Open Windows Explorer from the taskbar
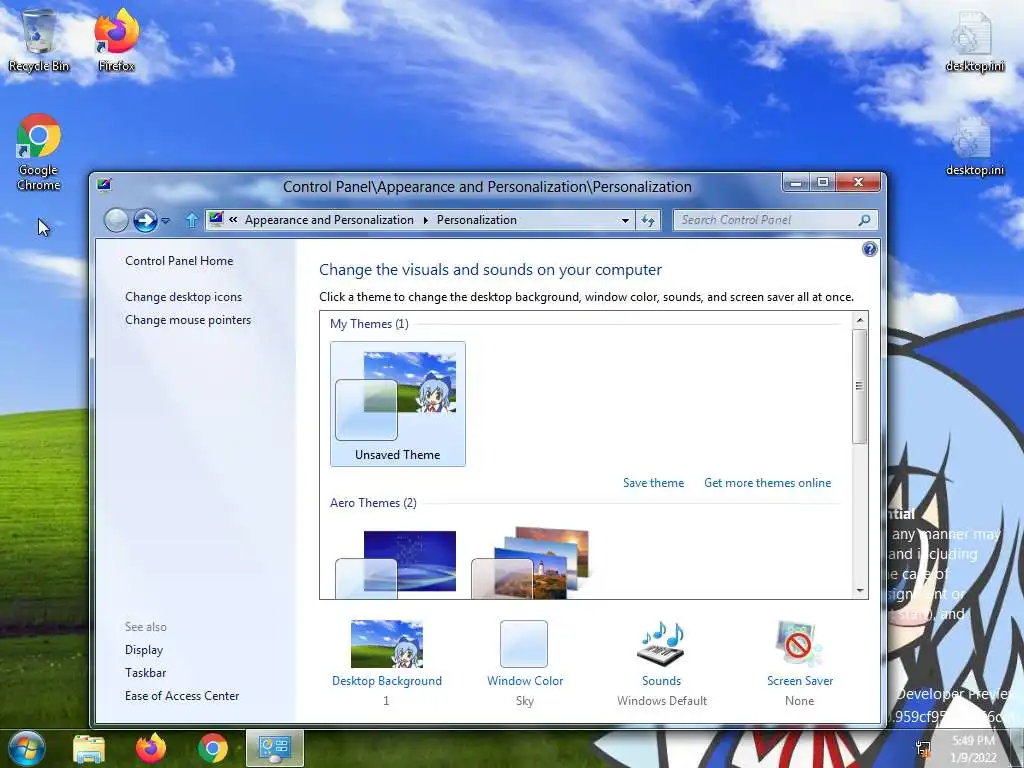Image resolution: width=1024 pixels, height=768 pixels. click(89, 749)
